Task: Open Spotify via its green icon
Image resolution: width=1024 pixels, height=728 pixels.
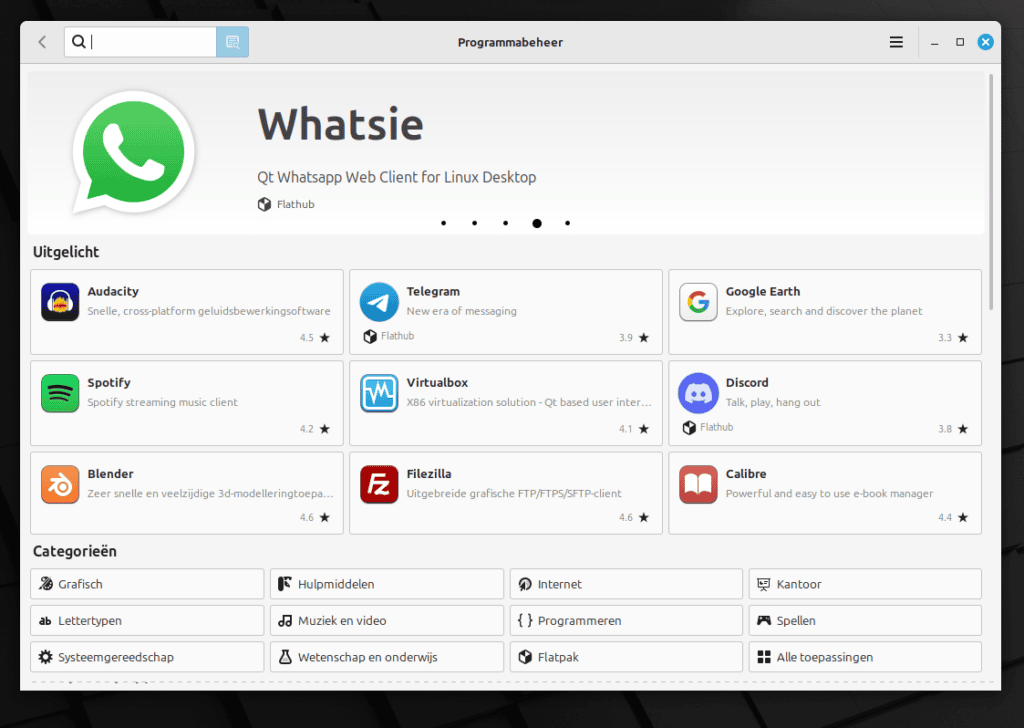Action: (x=60, y=392)
